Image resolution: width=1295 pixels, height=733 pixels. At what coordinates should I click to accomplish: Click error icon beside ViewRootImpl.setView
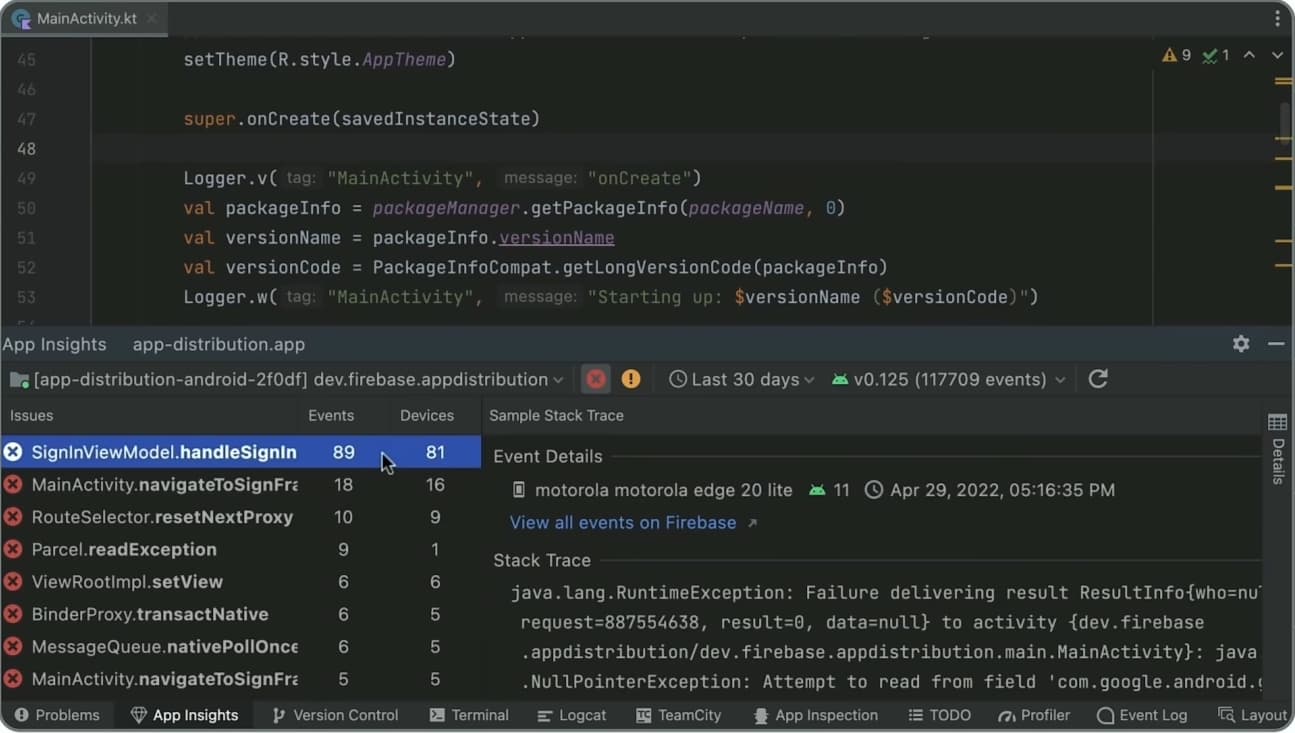click(13, 582)
